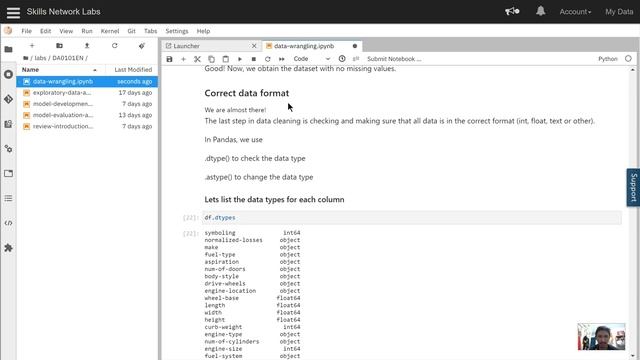Open the Support side tab
640x360 pixels.
633,187
